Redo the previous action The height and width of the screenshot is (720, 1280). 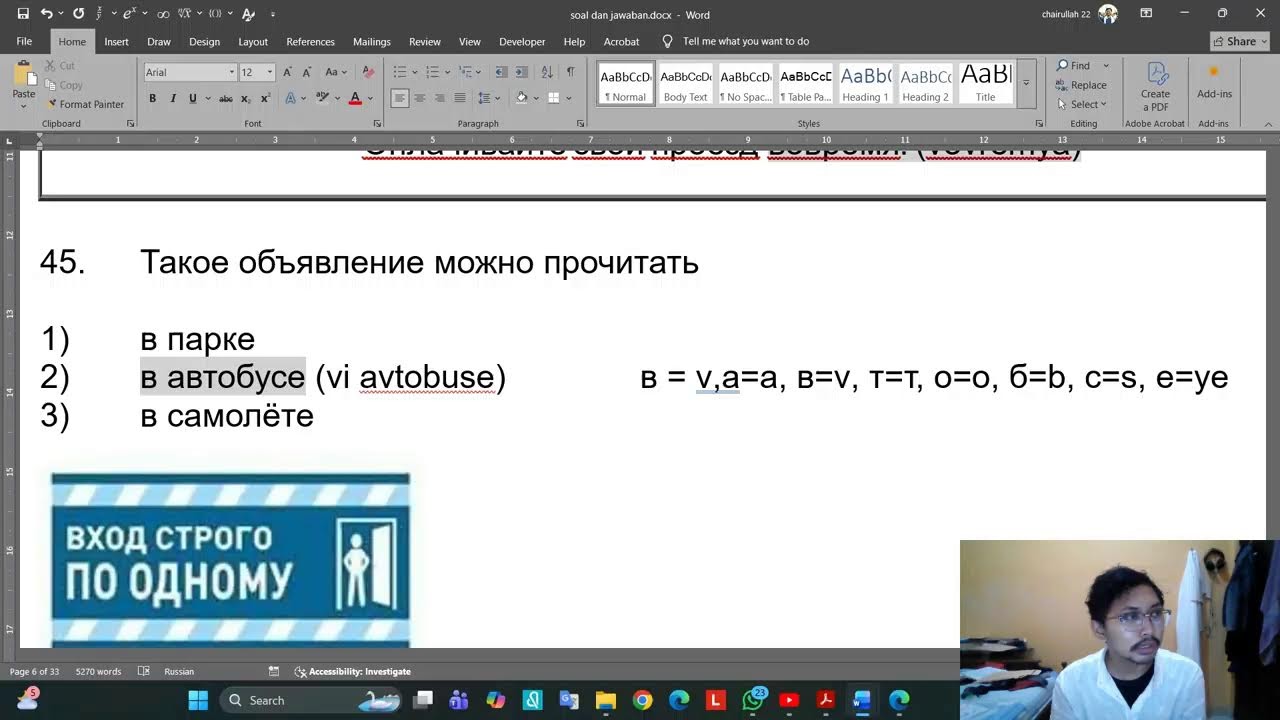coord(79,14)
